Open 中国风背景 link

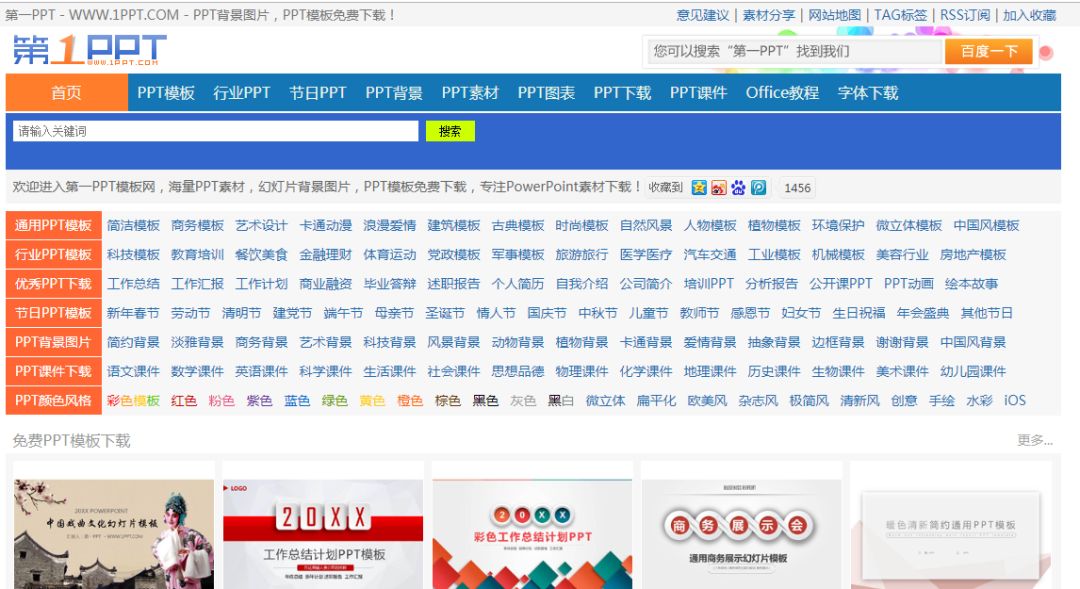[973, 342]
